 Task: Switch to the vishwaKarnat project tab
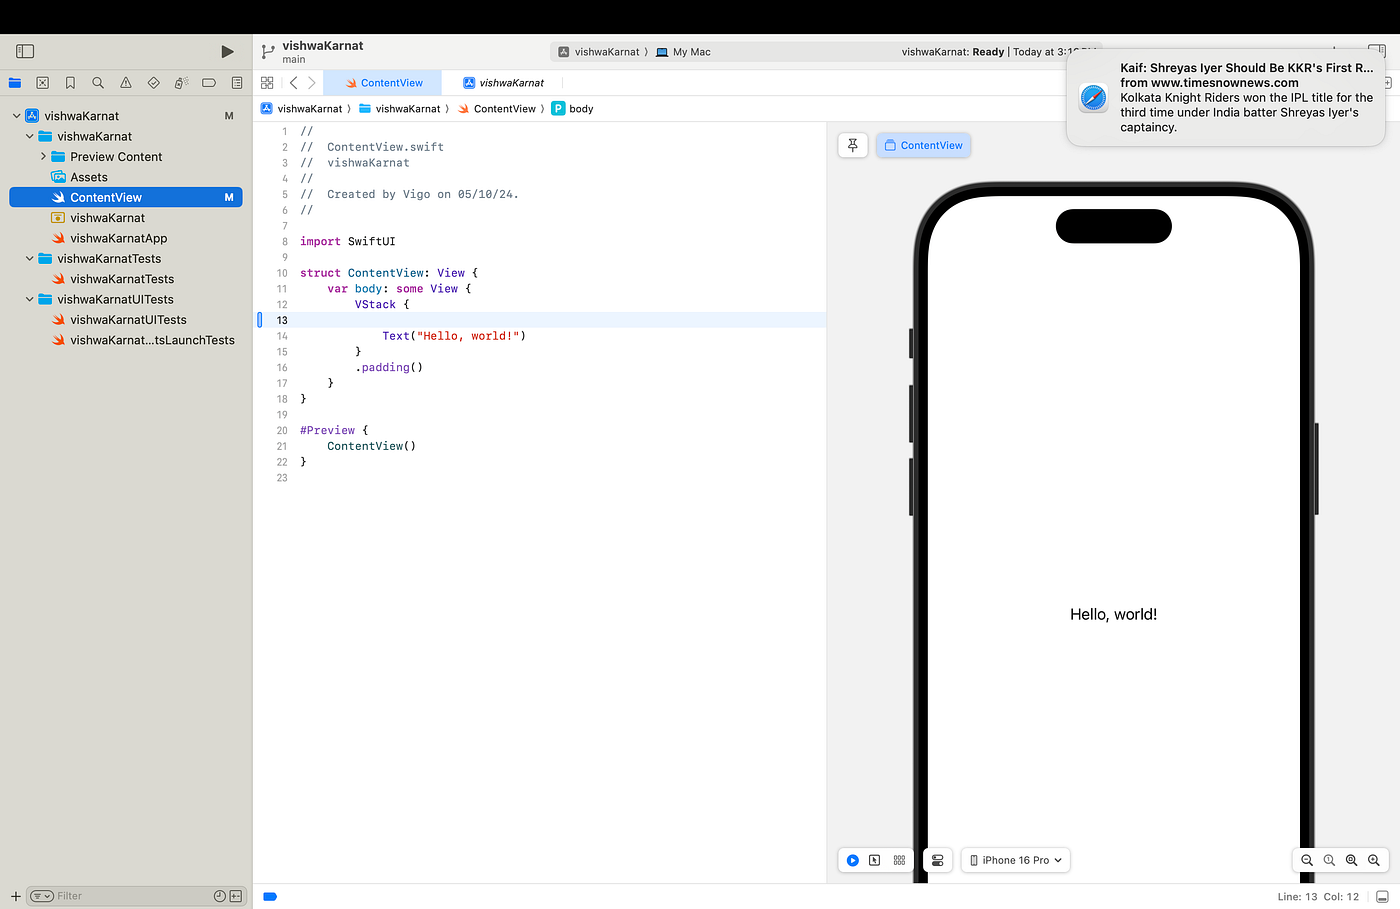click(x=504, y=83)
